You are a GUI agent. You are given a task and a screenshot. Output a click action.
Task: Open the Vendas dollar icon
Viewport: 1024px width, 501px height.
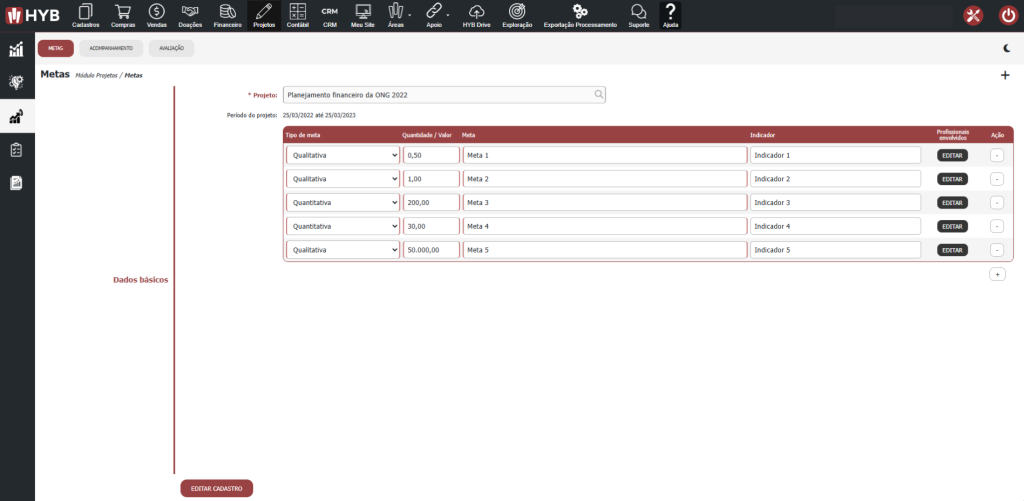click(x=157, y=14)
